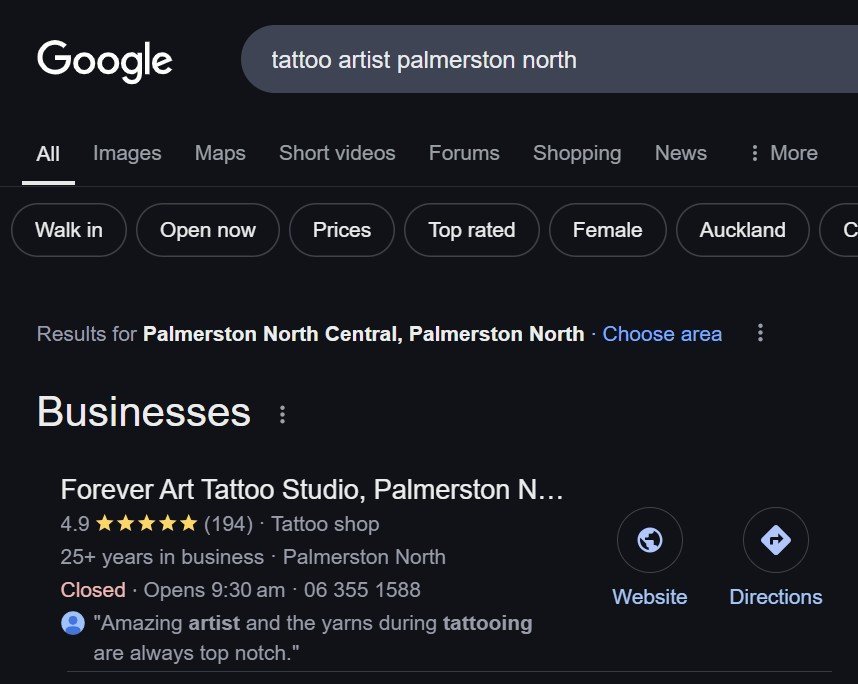Expand the More search categories menu
858x684 pixels.
tap(783, 153)
